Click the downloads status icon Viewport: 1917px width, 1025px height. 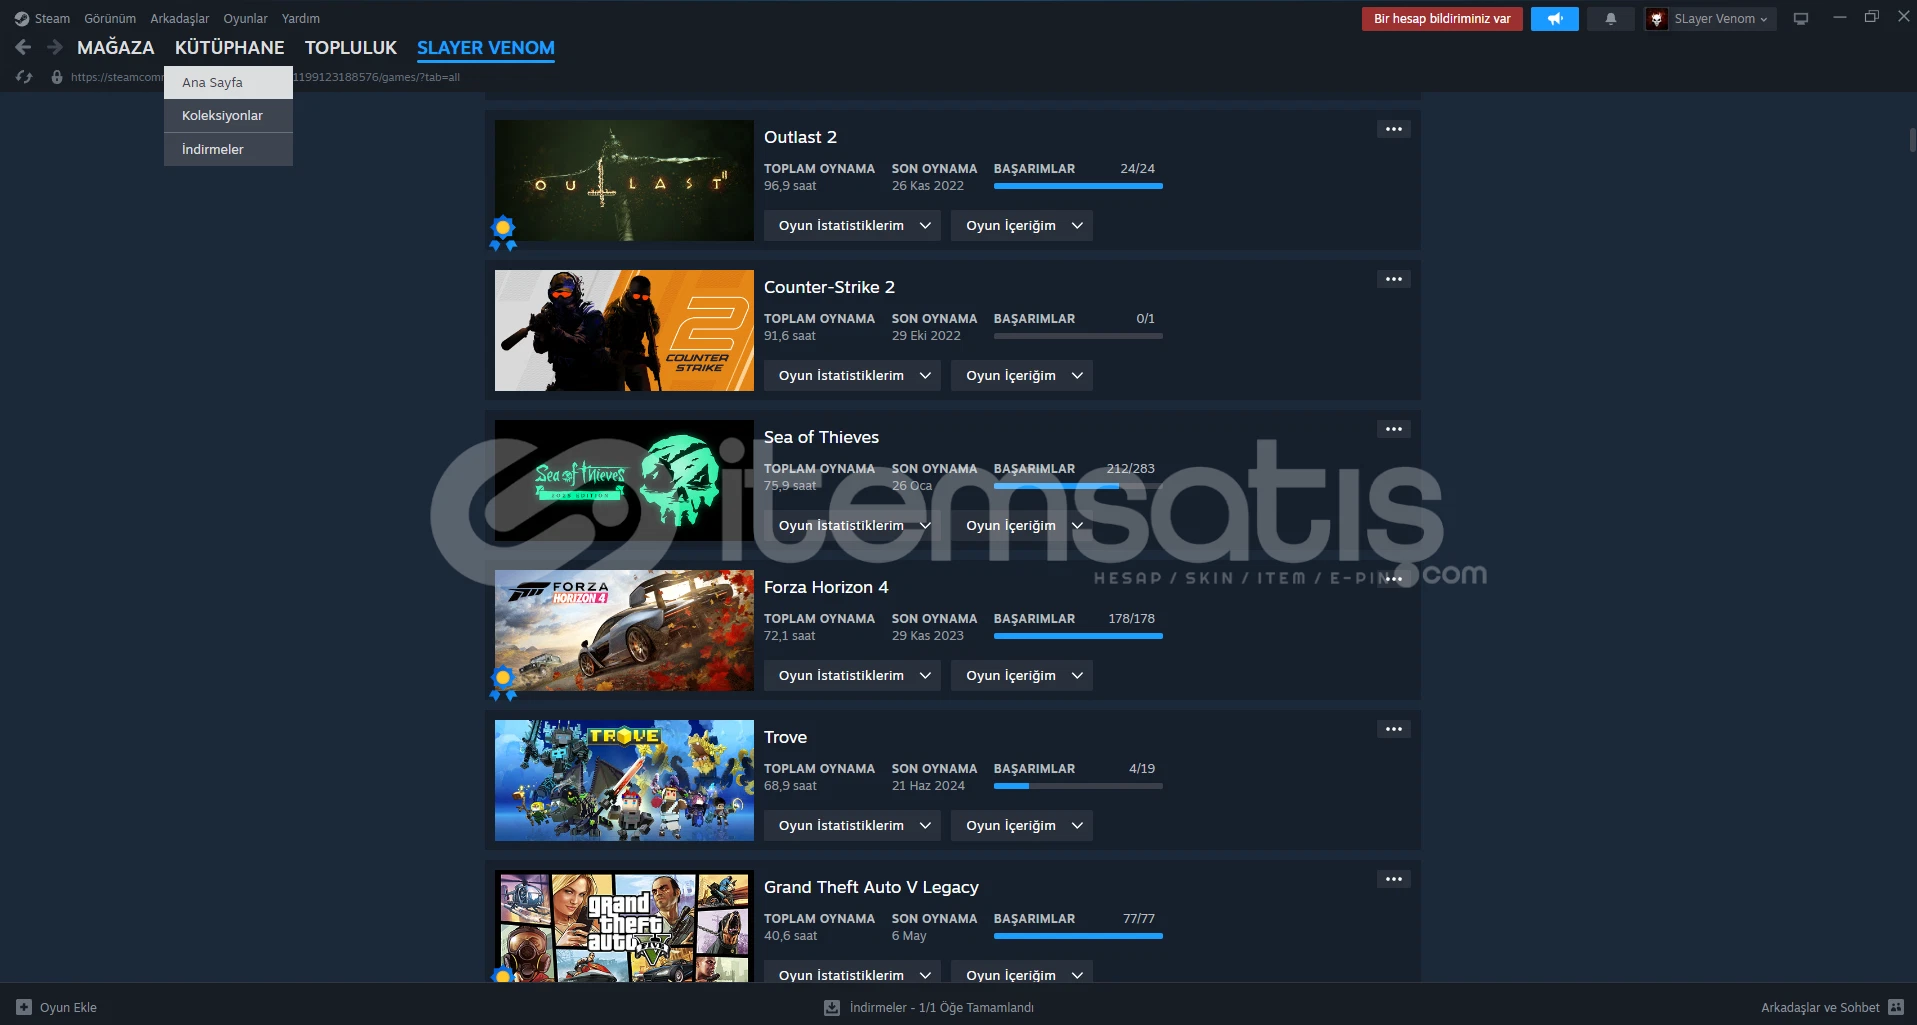[x=832, y=1007]
